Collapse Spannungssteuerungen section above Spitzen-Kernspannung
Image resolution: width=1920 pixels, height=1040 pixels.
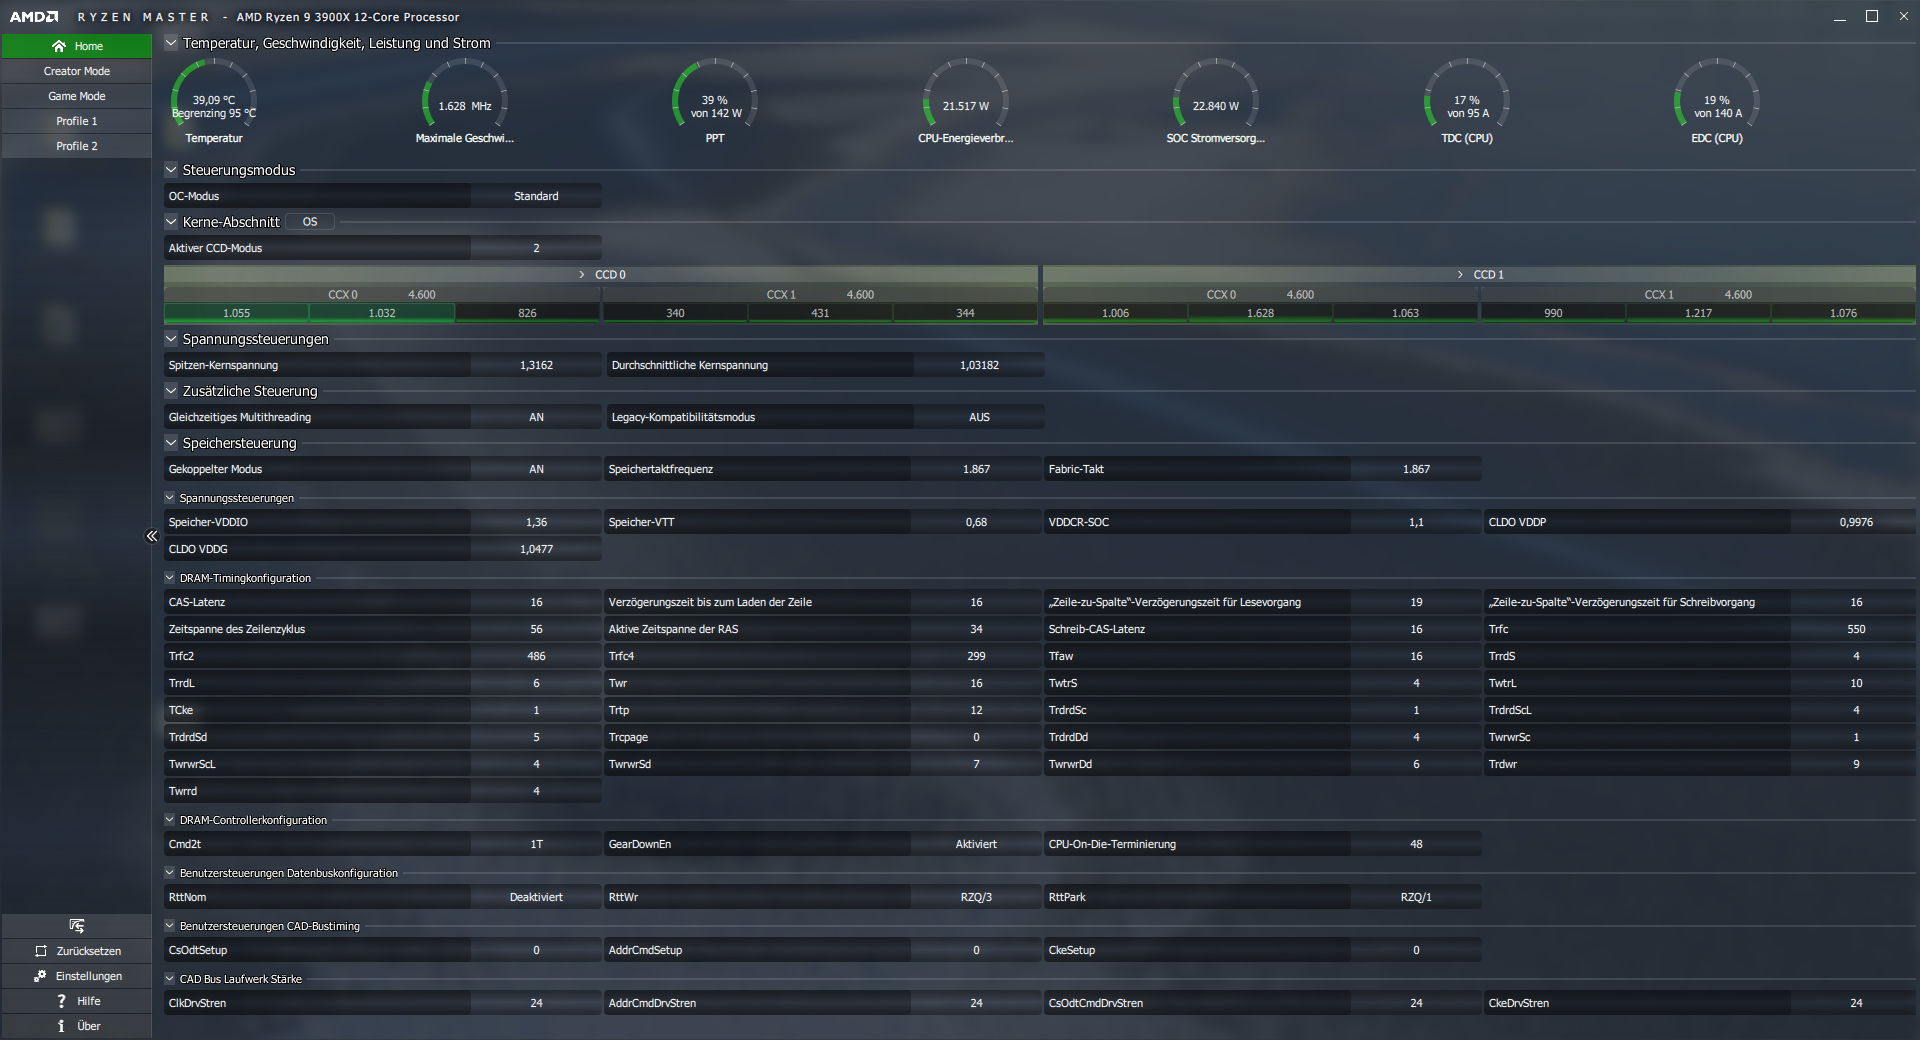(x=171, y=339)
